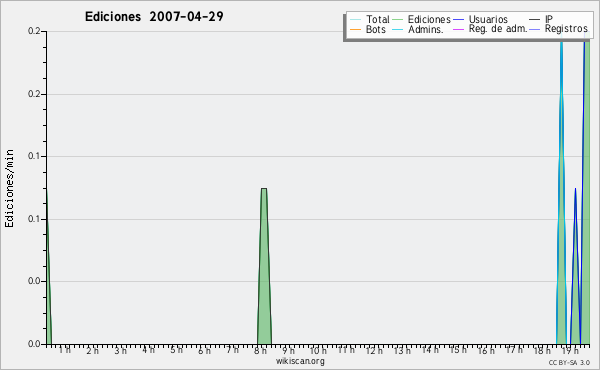Click the blue Usuarios line swatch in the legend

[x=458, y=20]
